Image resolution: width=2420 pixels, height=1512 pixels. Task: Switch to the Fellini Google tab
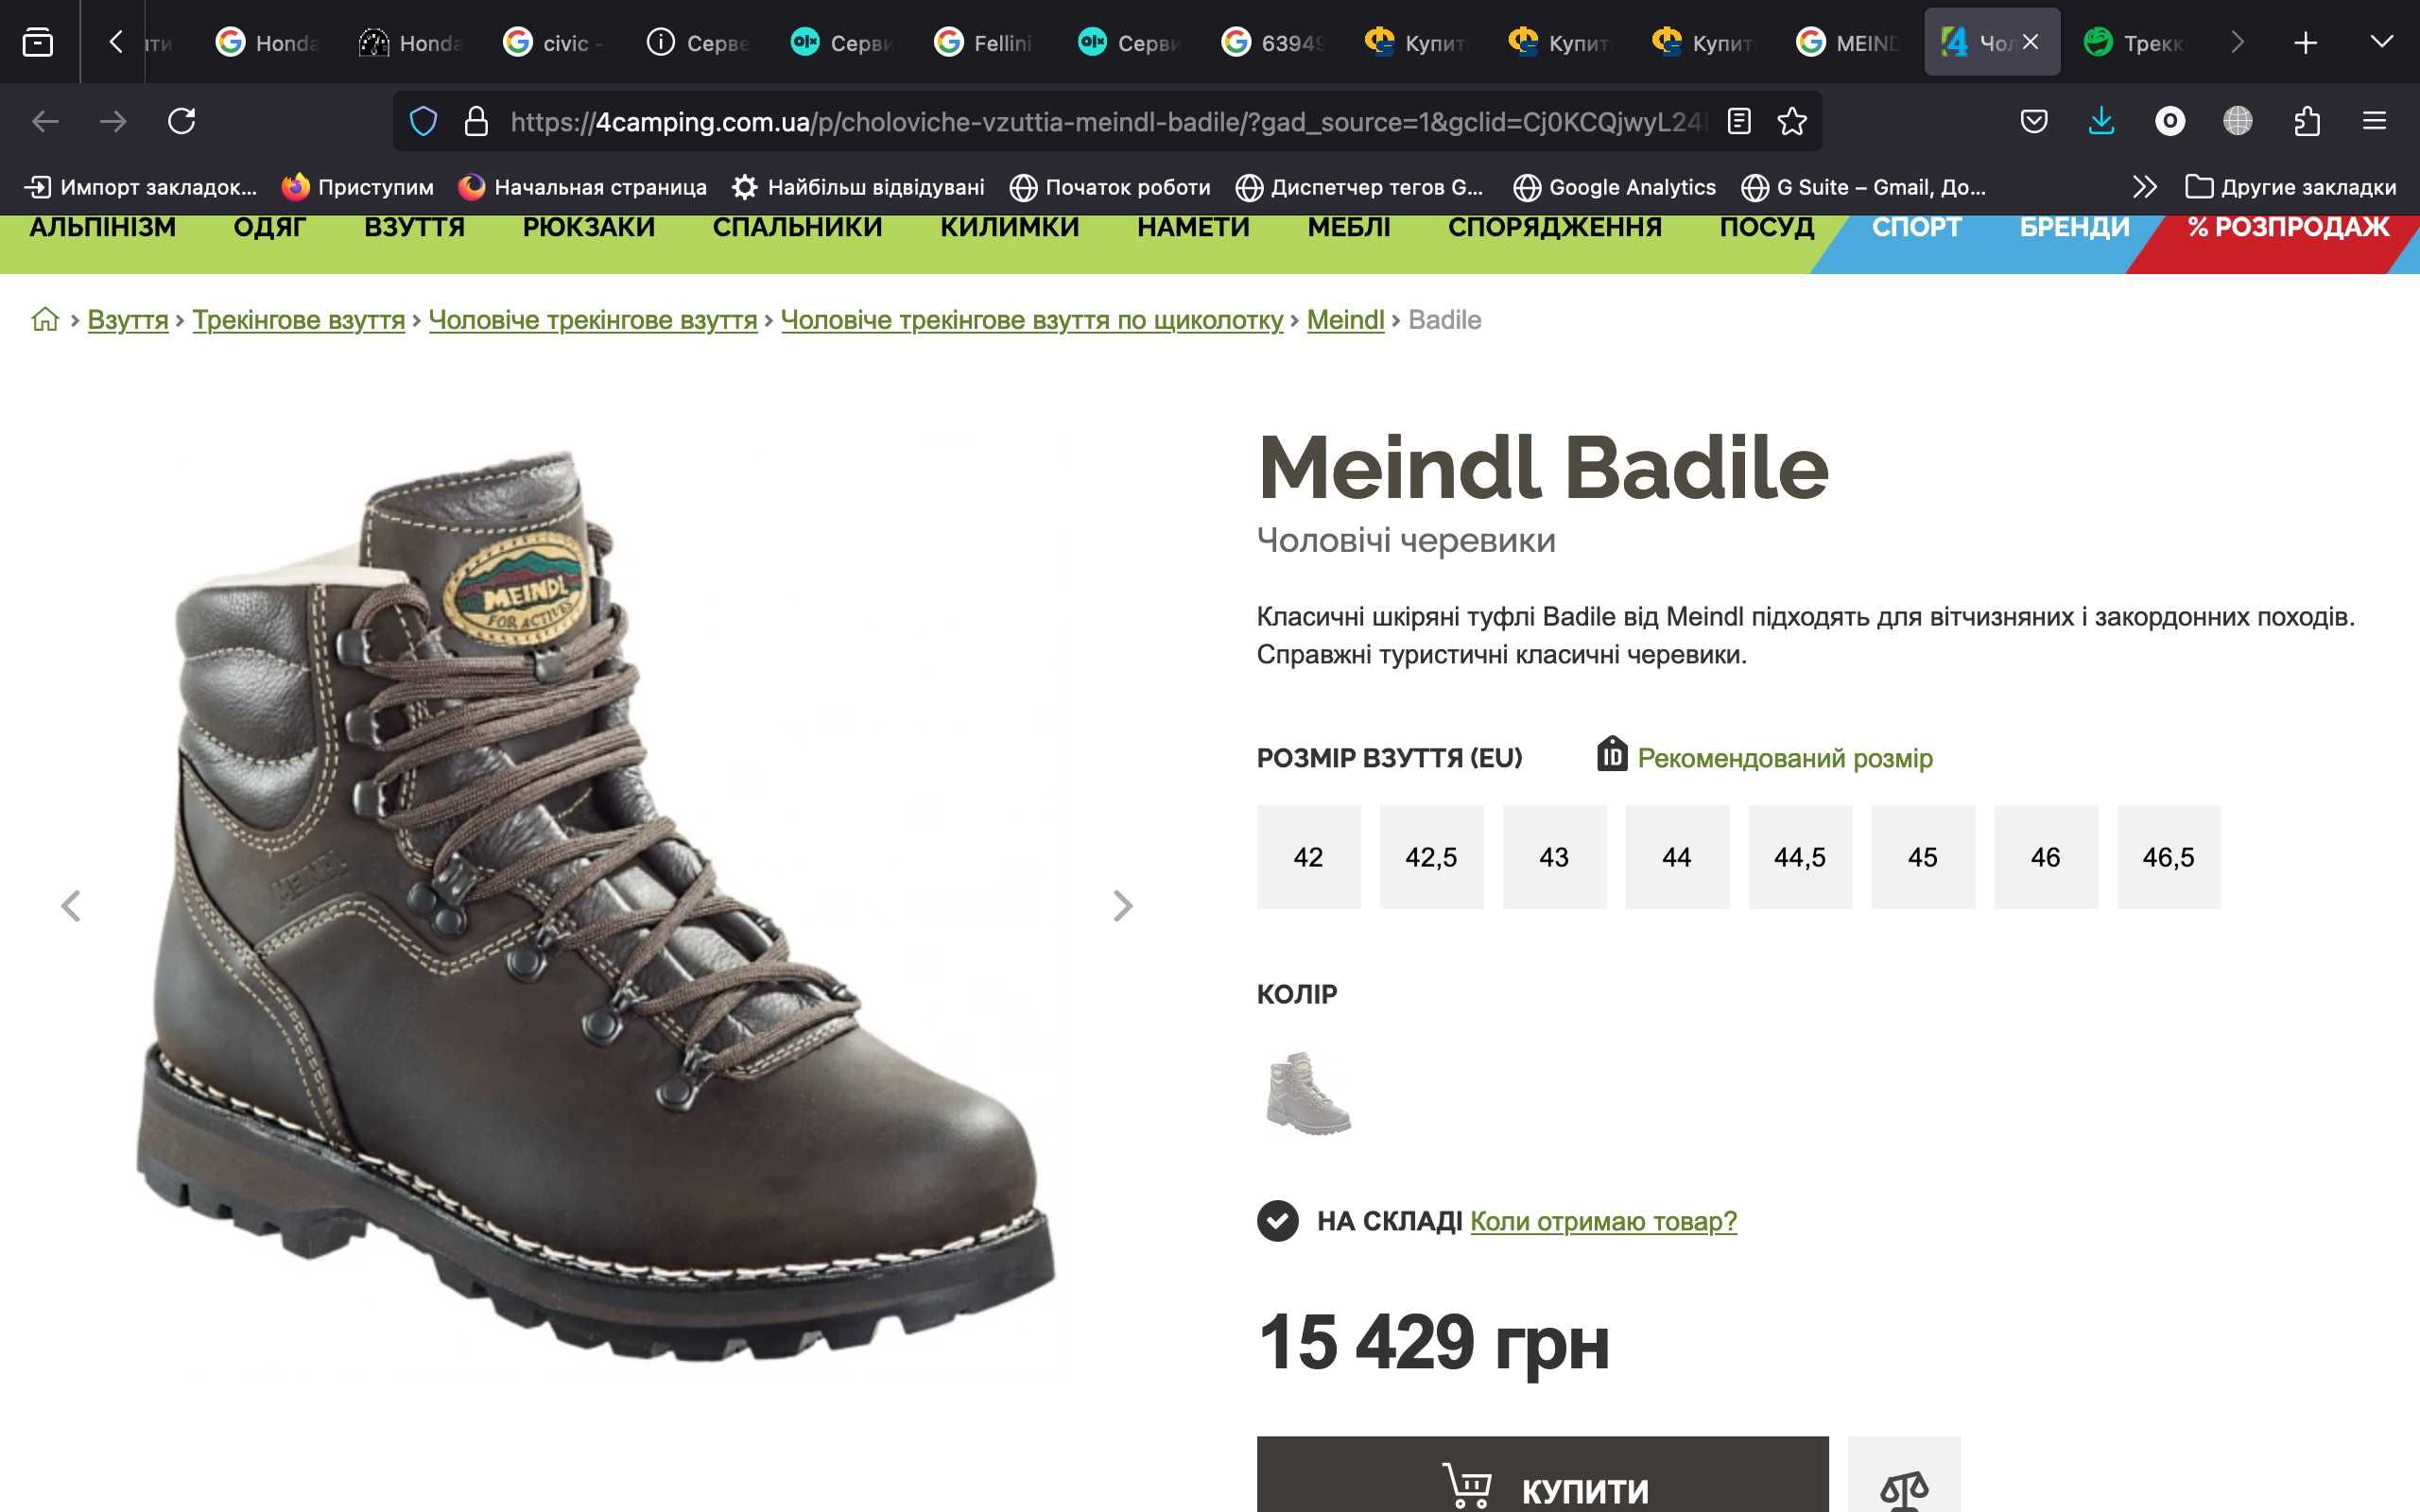coord(983,42)
